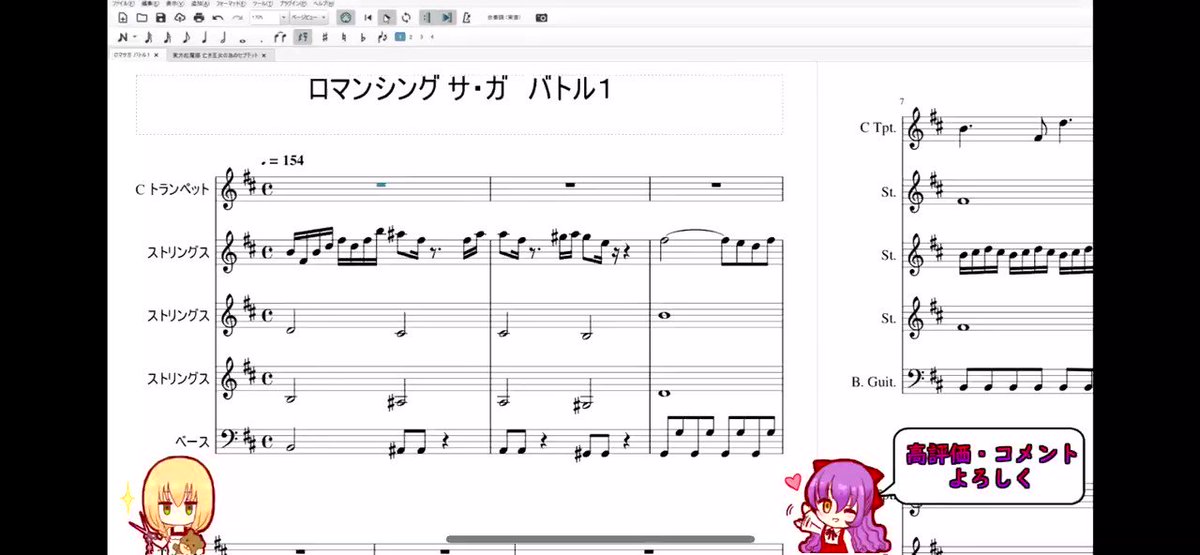
Task: Print the score using printer icon
Action: click(198, 18)
